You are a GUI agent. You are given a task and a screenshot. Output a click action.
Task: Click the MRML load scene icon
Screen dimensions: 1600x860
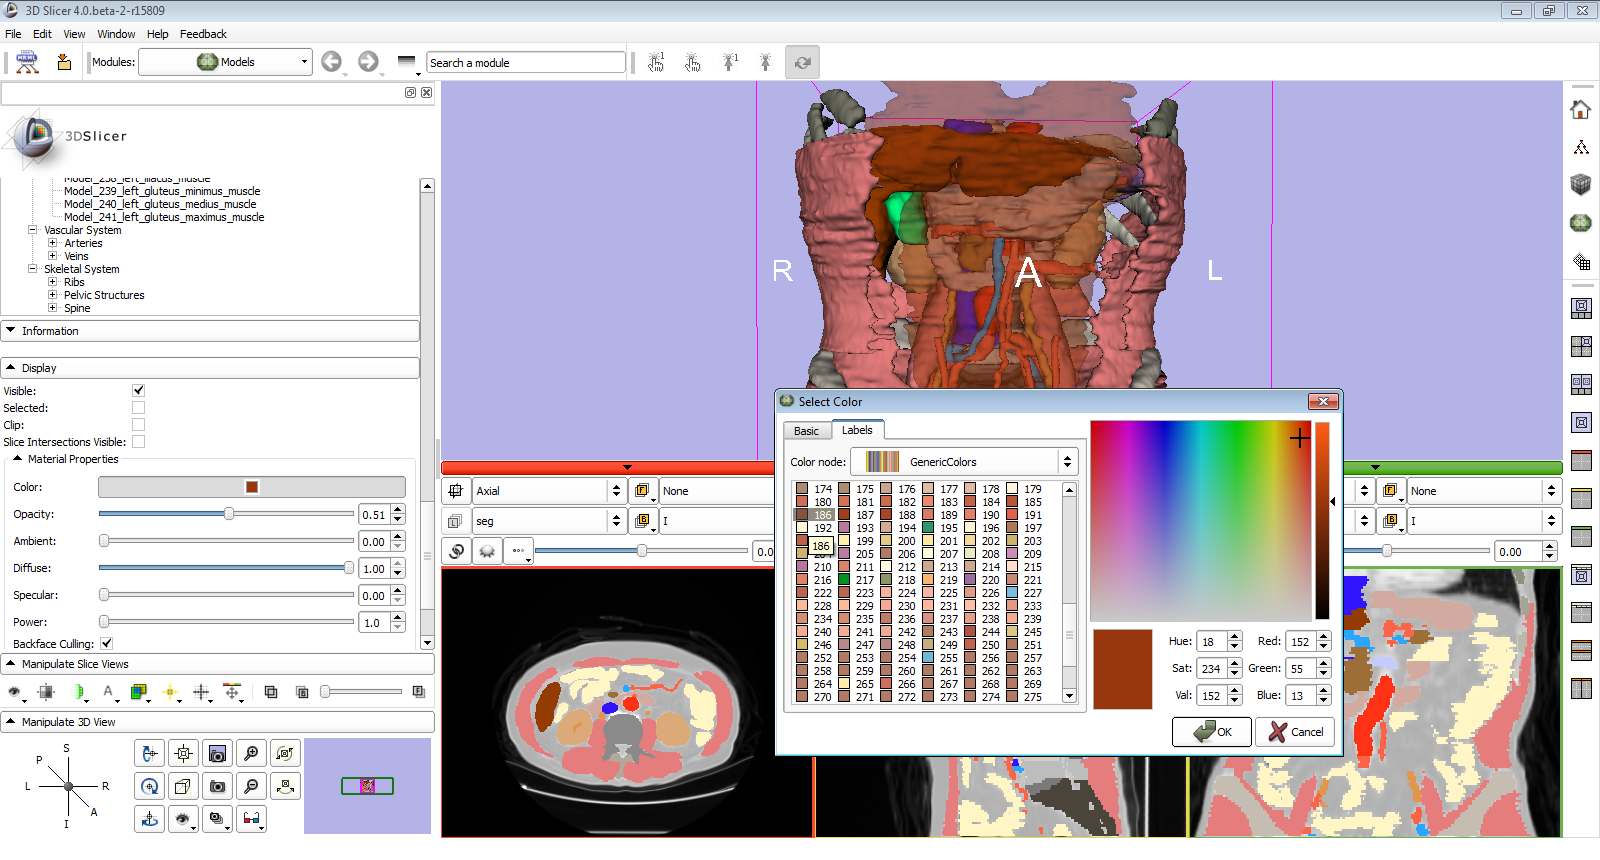click(27, 62)
